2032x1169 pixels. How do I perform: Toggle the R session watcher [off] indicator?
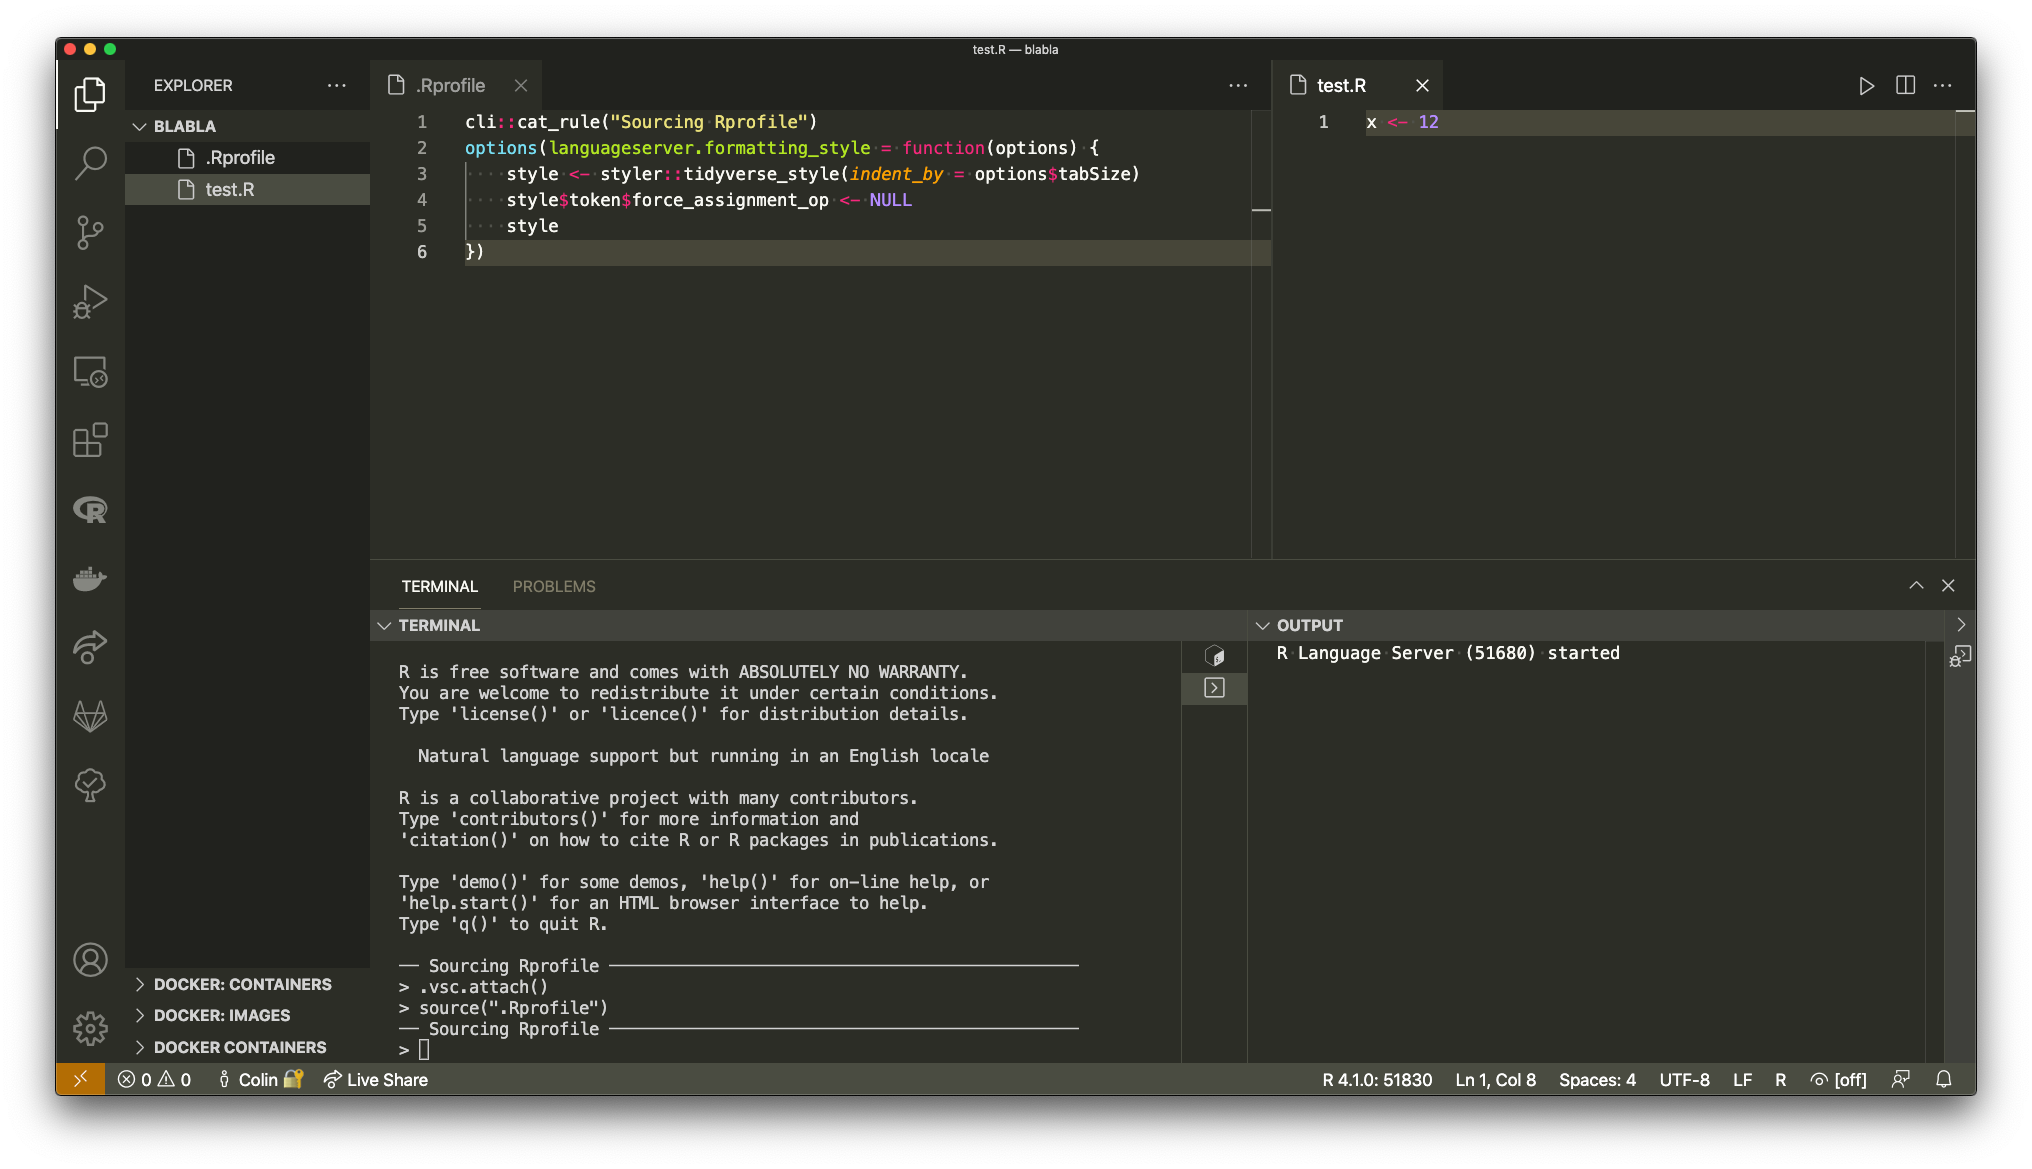tap(1838, 1079)
